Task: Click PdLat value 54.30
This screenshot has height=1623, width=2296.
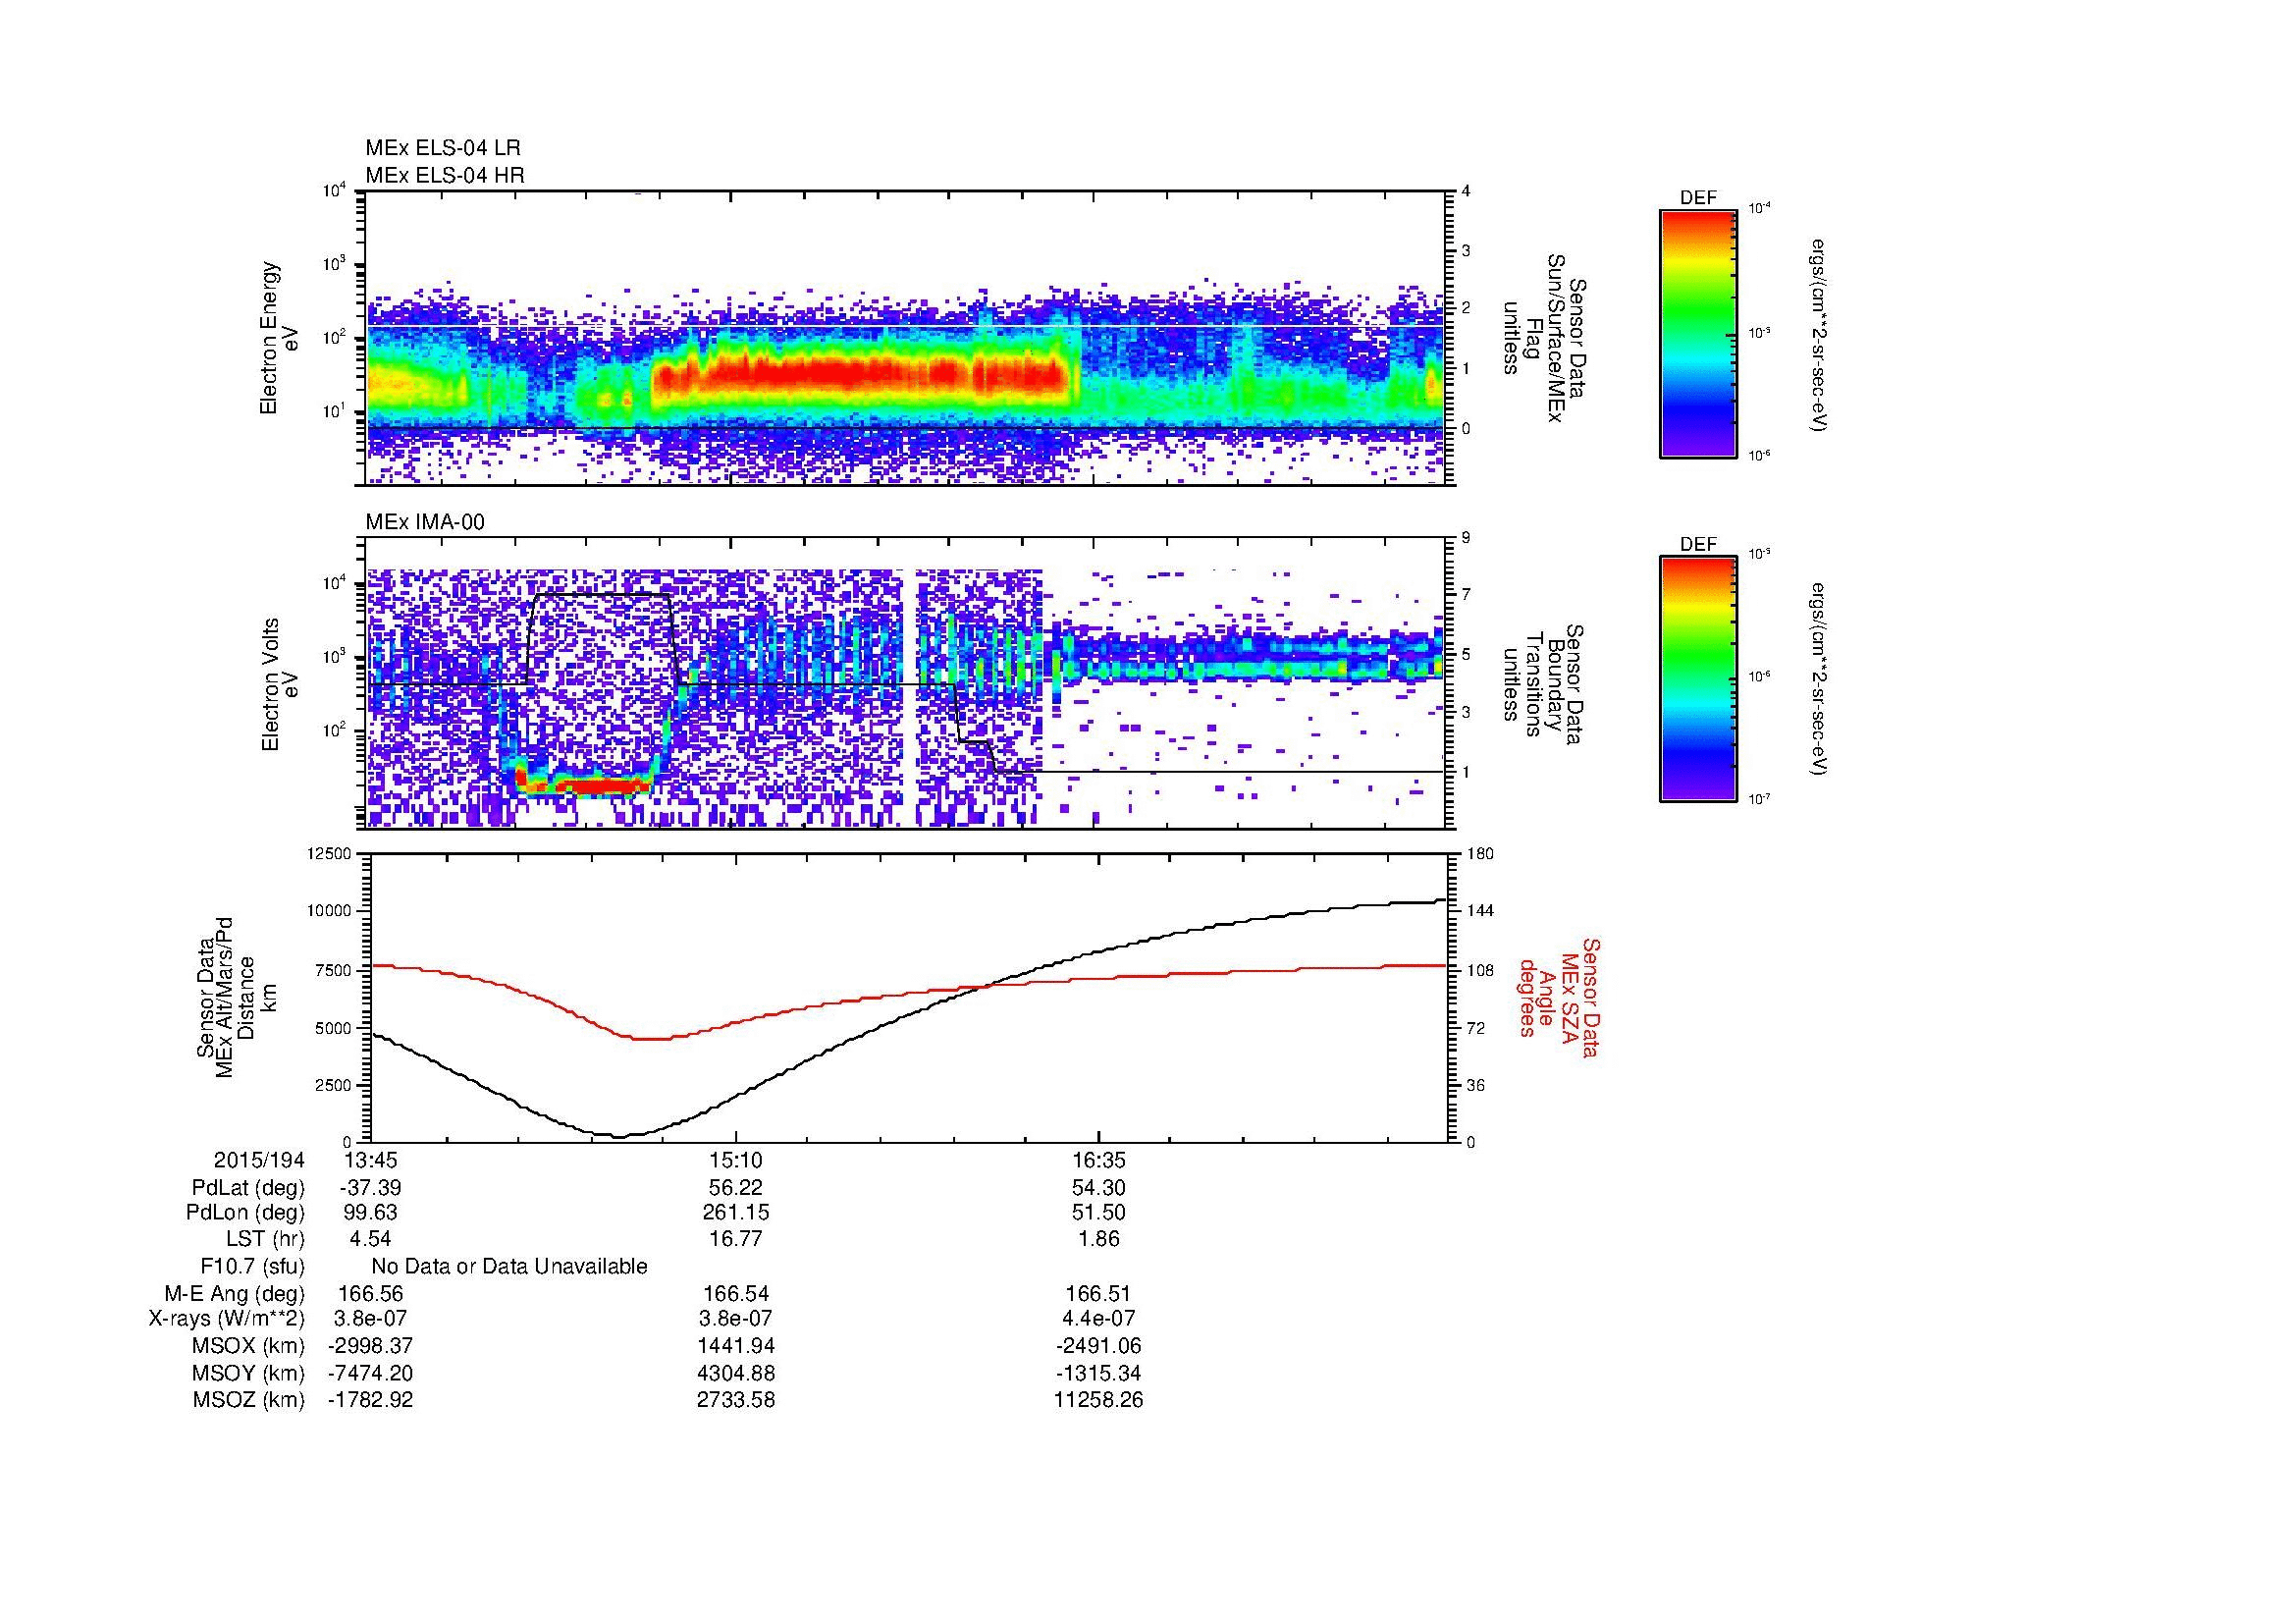Action: click(1098, 1188)
